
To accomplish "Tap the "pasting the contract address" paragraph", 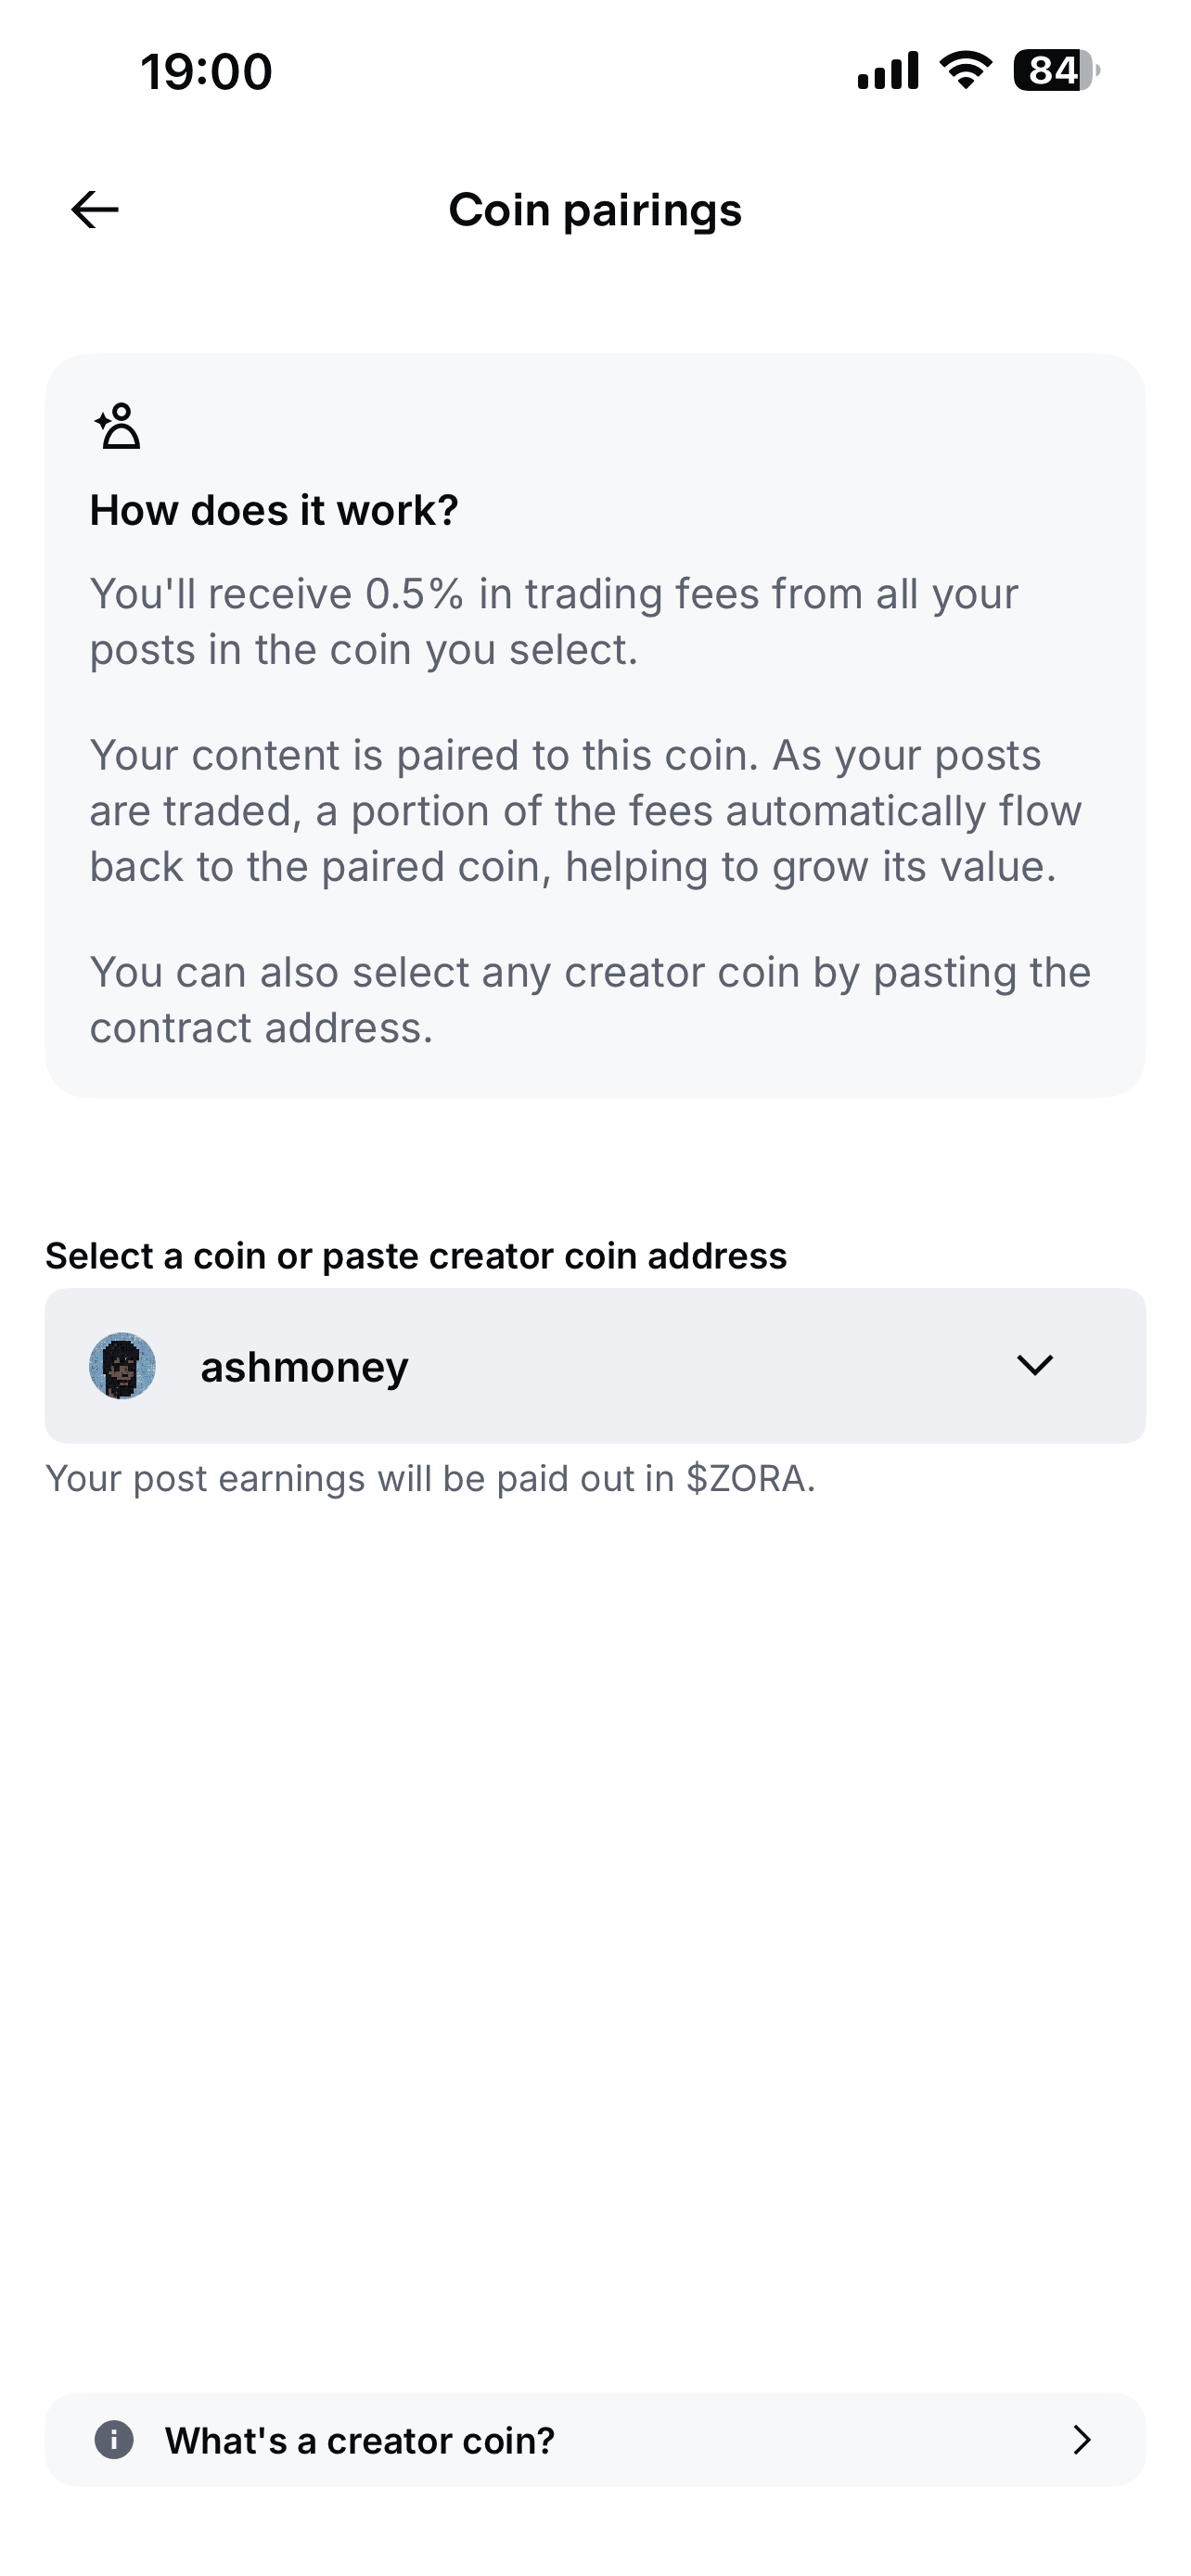I will pos(590,1000).
